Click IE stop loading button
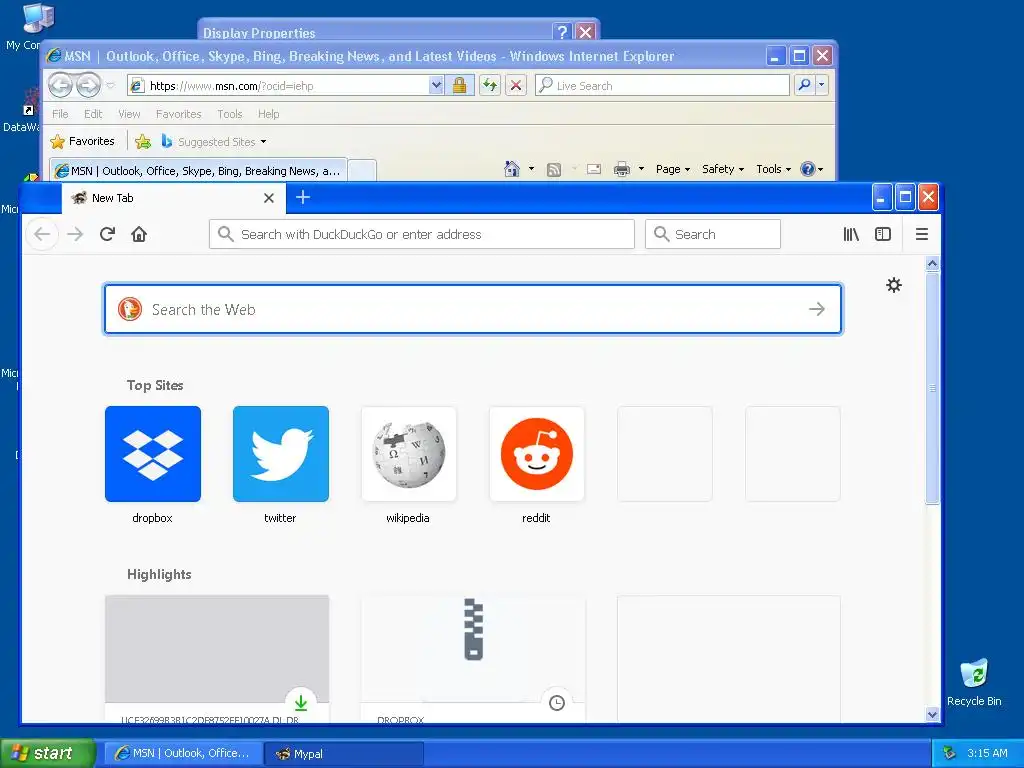This screenshot has height=768, width=1024. [x=516, y=85]
